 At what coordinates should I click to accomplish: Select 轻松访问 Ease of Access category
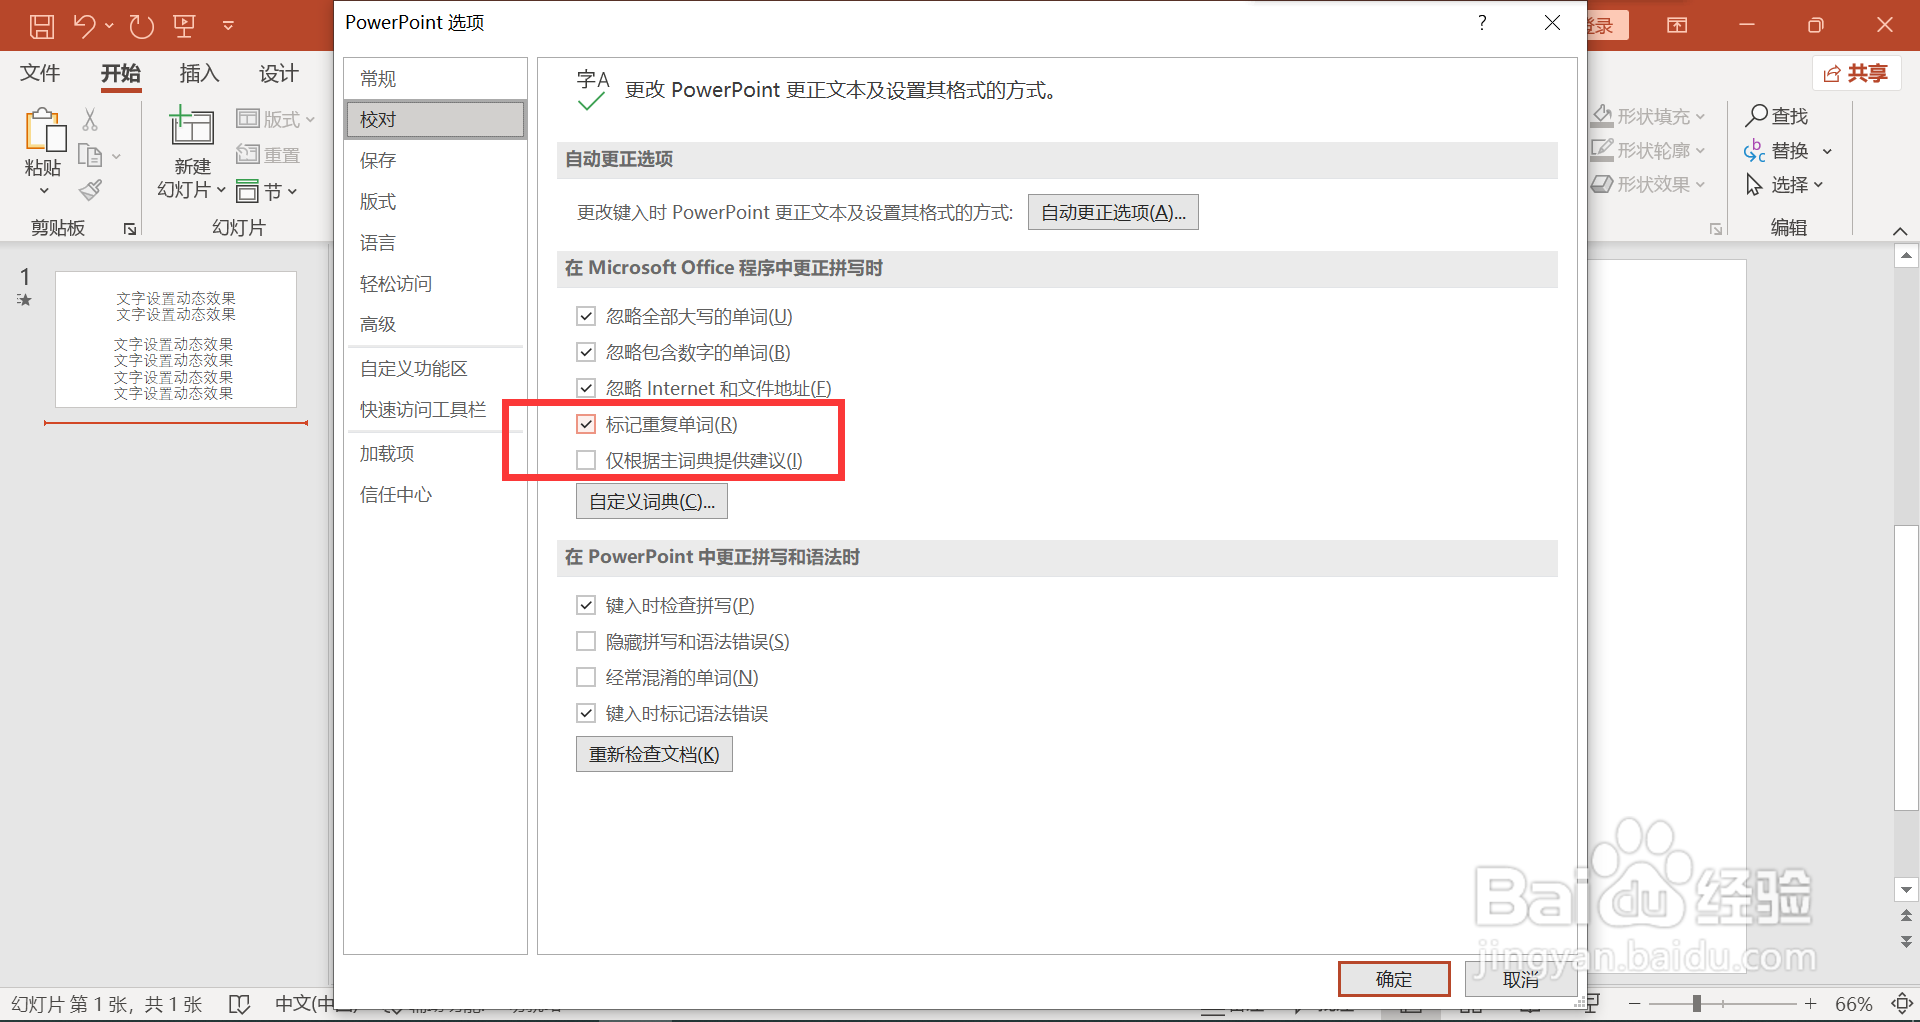click(435, 283)
